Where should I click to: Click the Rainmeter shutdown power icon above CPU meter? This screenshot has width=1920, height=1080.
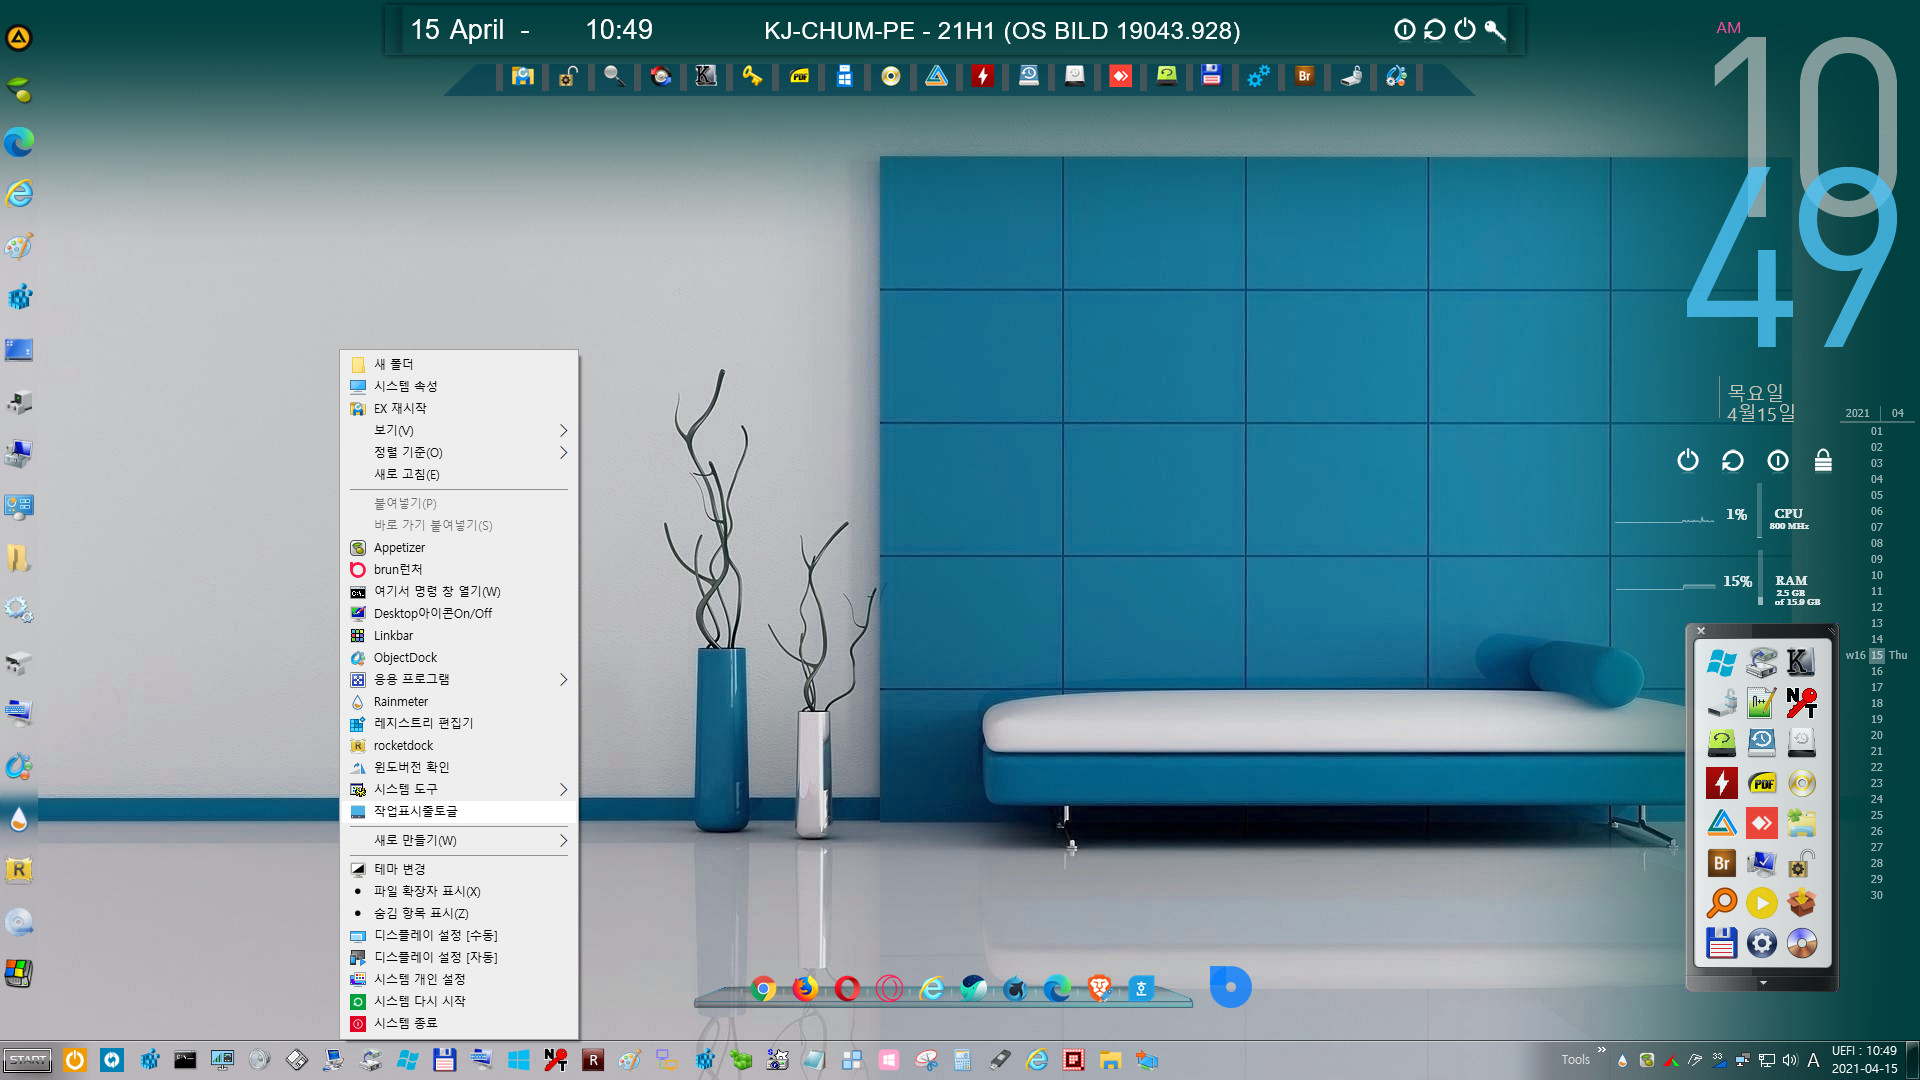tap(1688, 460)
